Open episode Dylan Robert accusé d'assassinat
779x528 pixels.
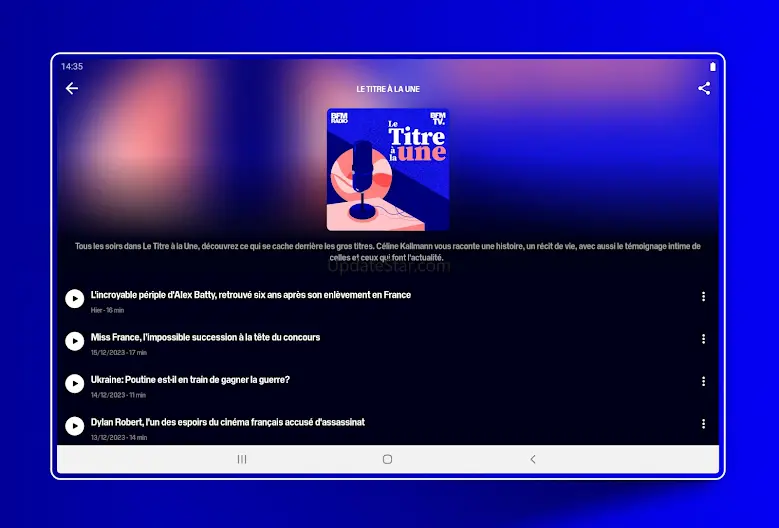tap(228, 422)
